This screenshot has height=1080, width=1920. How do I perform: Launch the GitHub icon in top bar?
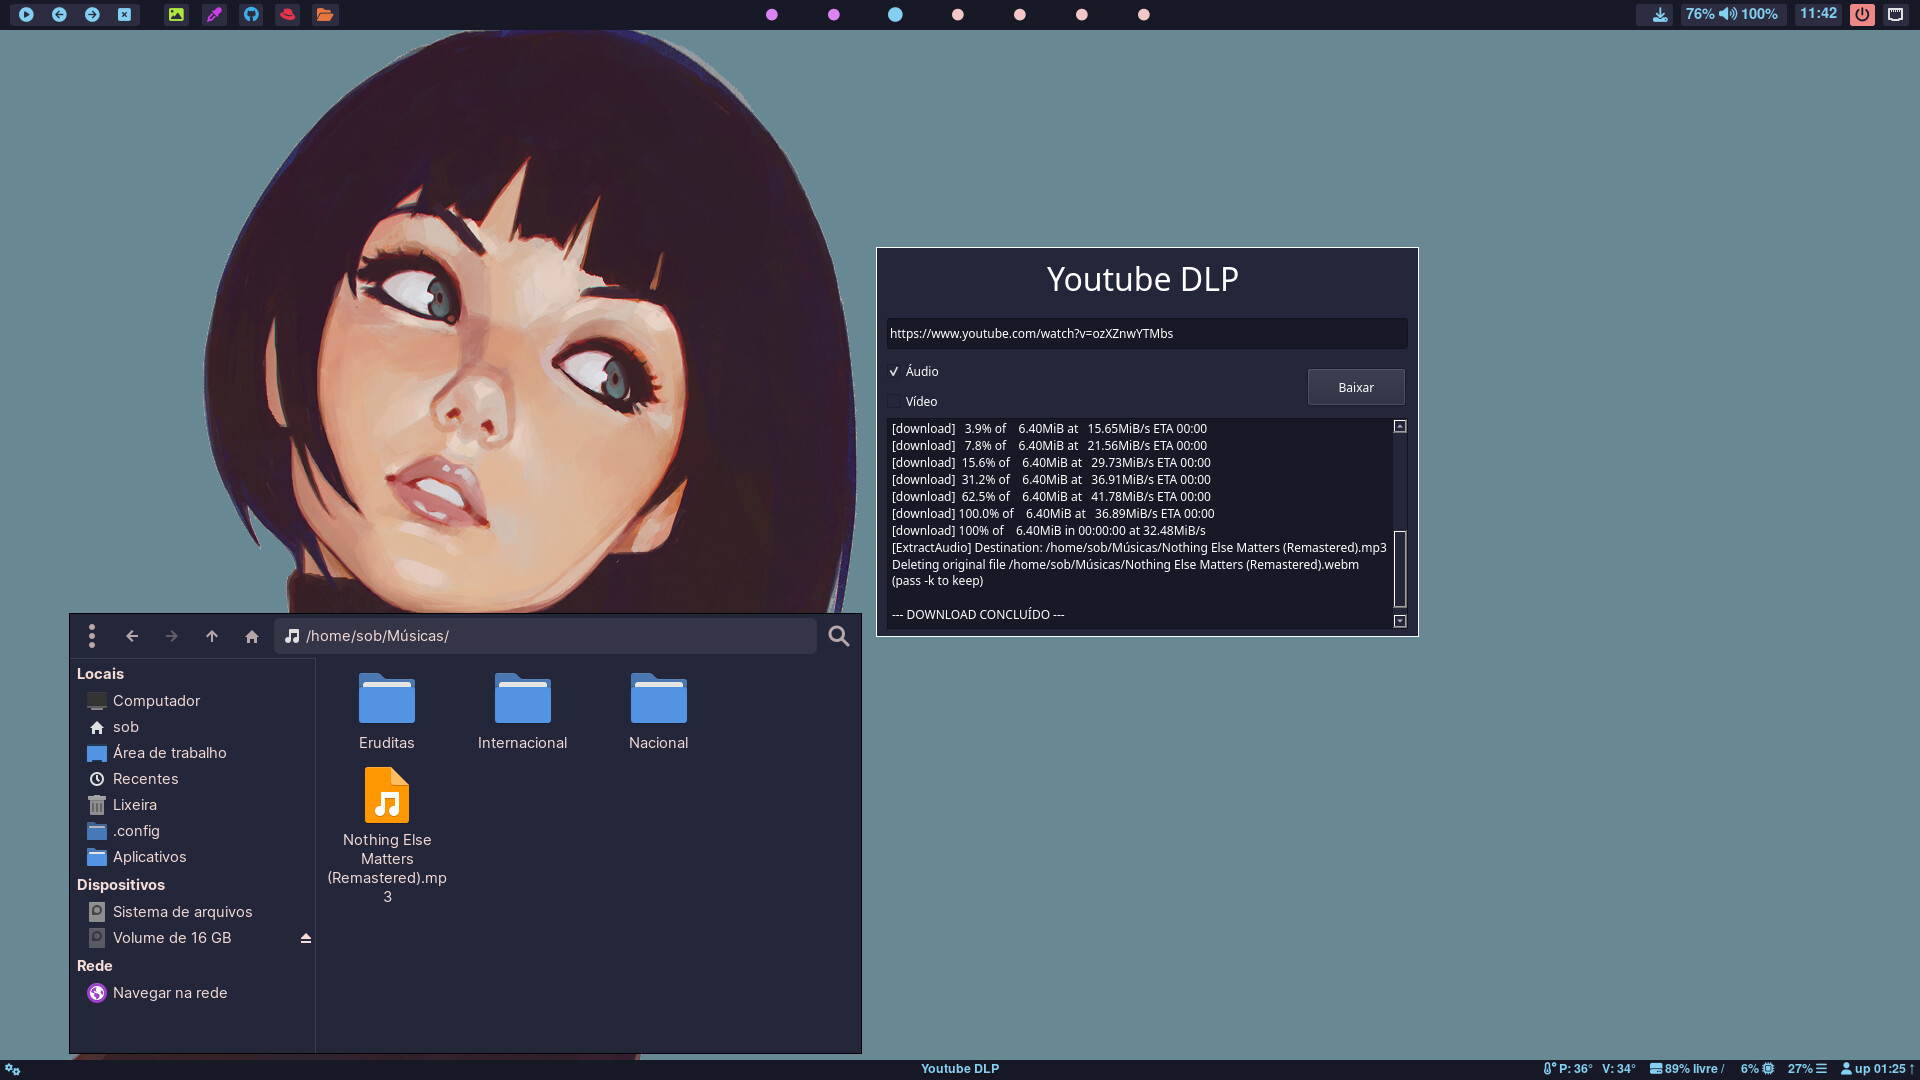click(x=251, y=14)
